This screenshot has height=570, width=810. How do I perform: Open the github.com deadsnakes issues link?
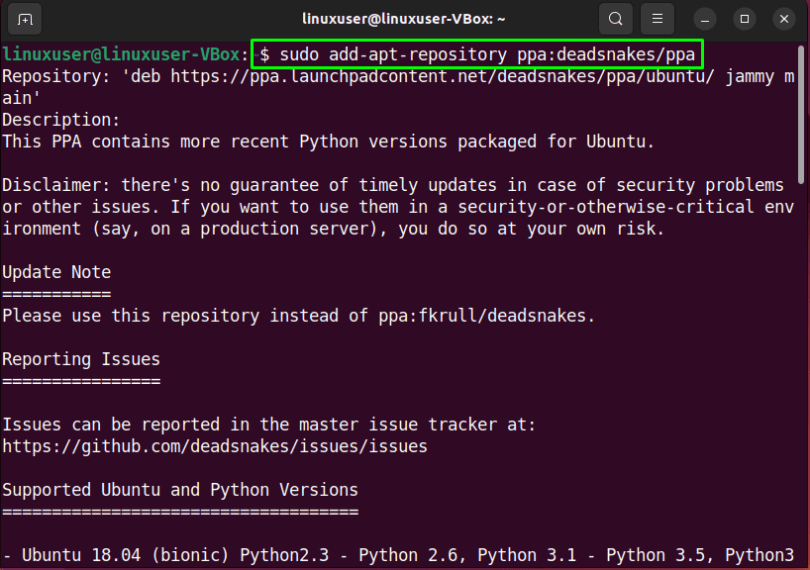point(215,446)
